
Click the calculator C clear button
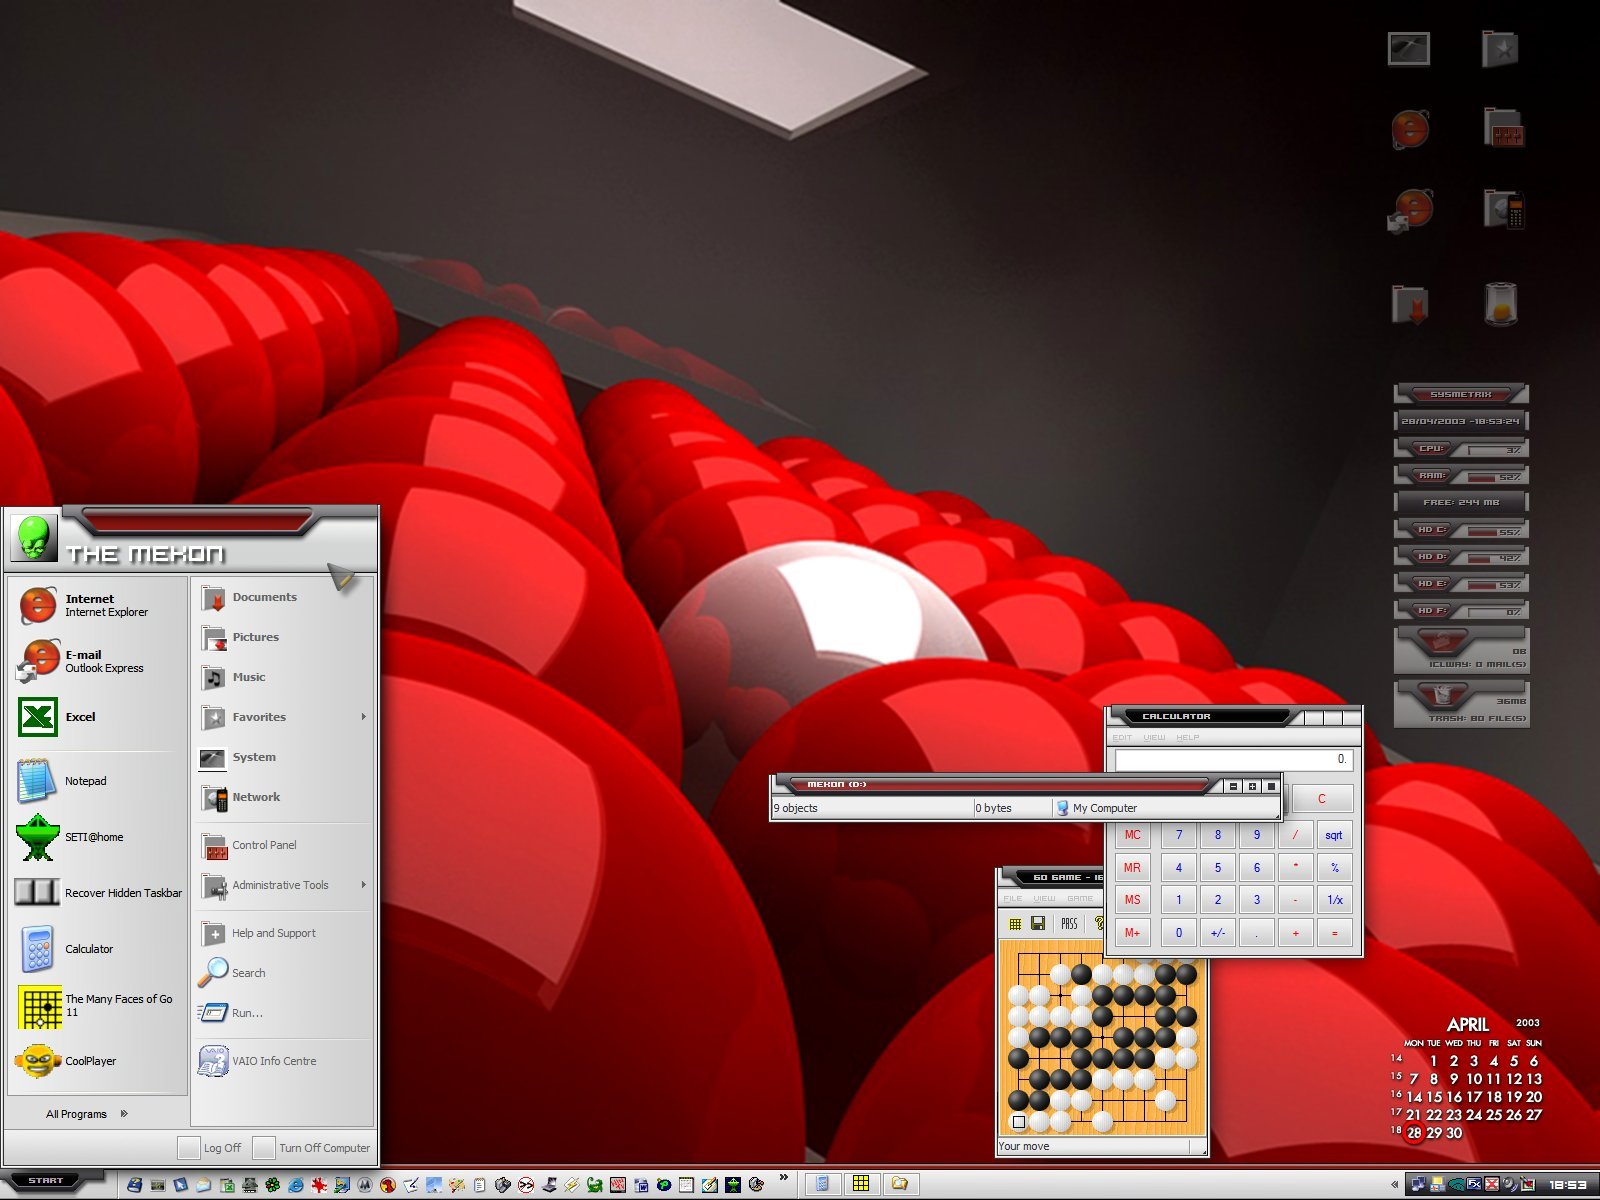click(x=1321, y=799)
